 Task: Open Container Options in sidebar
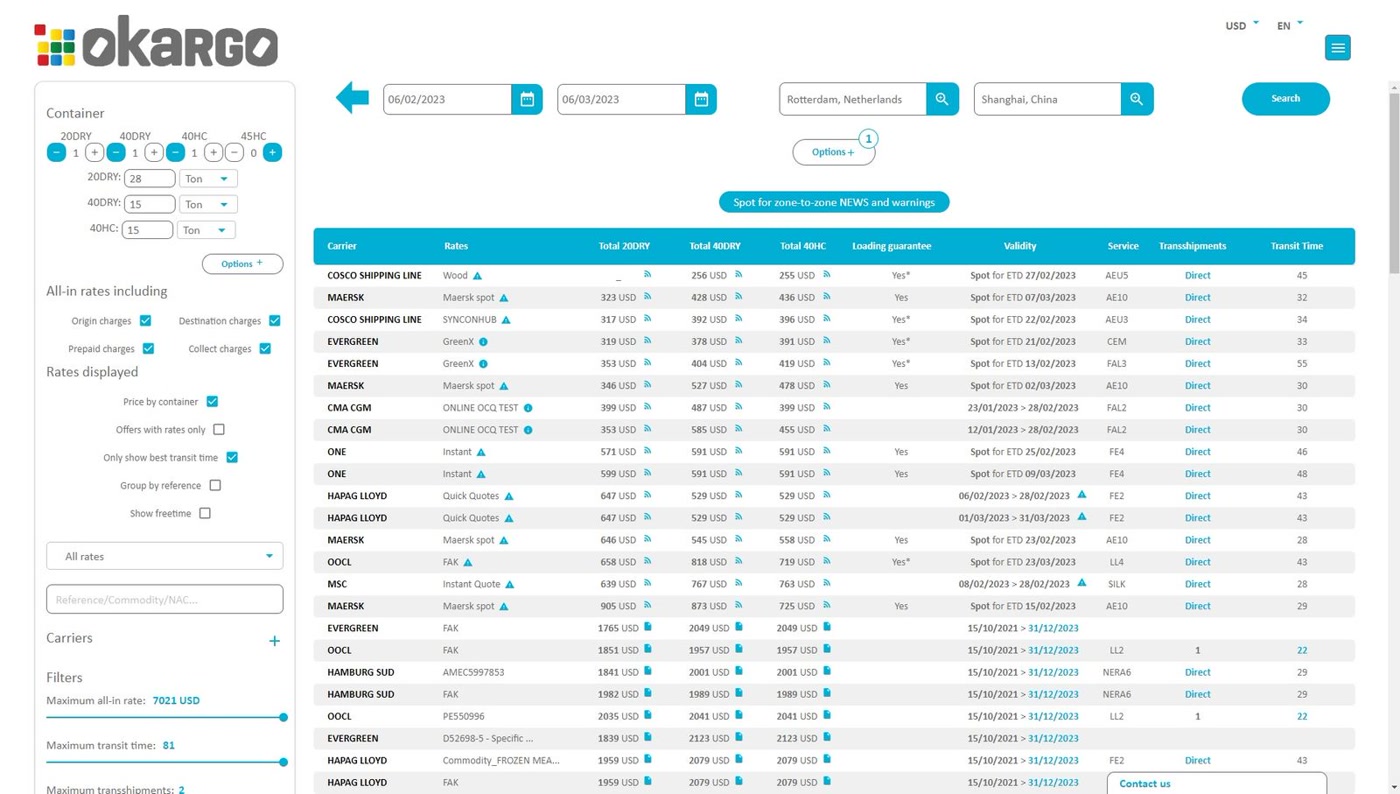coord(242,264)
